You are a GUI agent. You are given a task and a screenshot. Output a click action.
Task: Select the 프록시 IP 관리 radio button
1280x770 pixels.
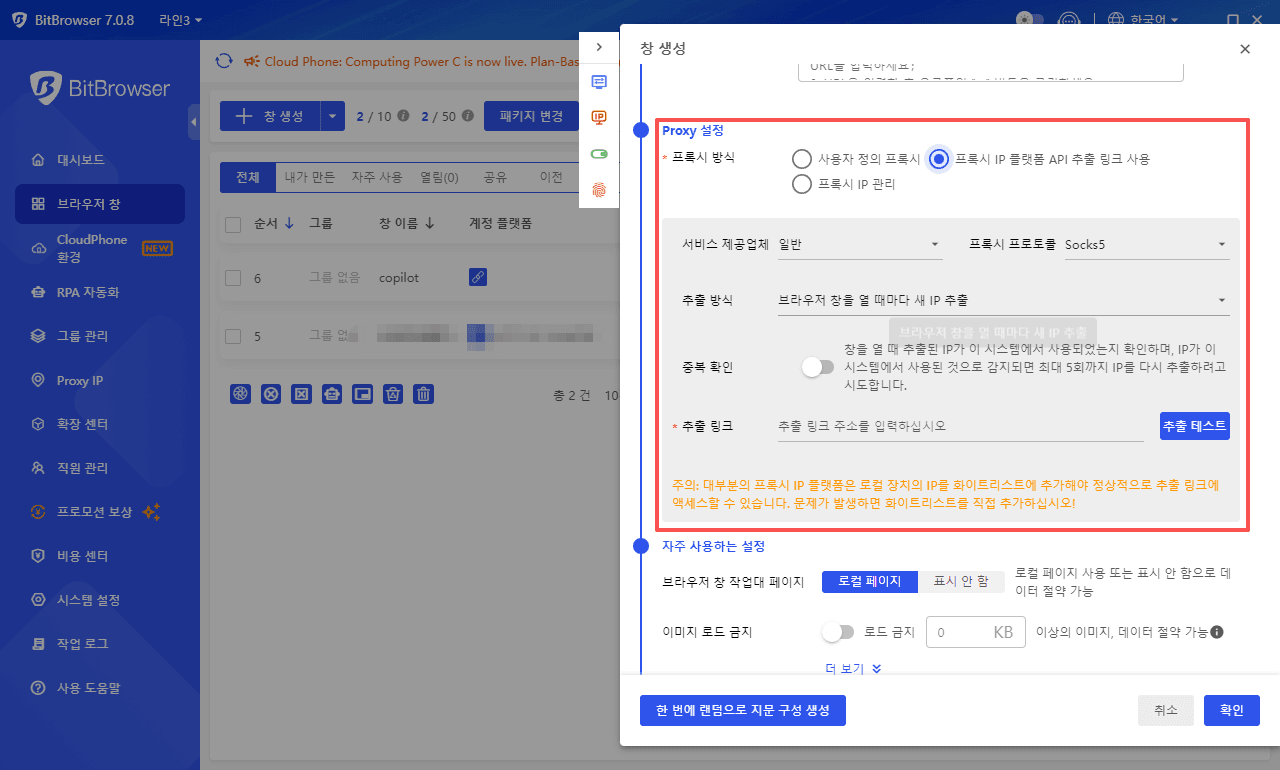(x=801, y=184)
